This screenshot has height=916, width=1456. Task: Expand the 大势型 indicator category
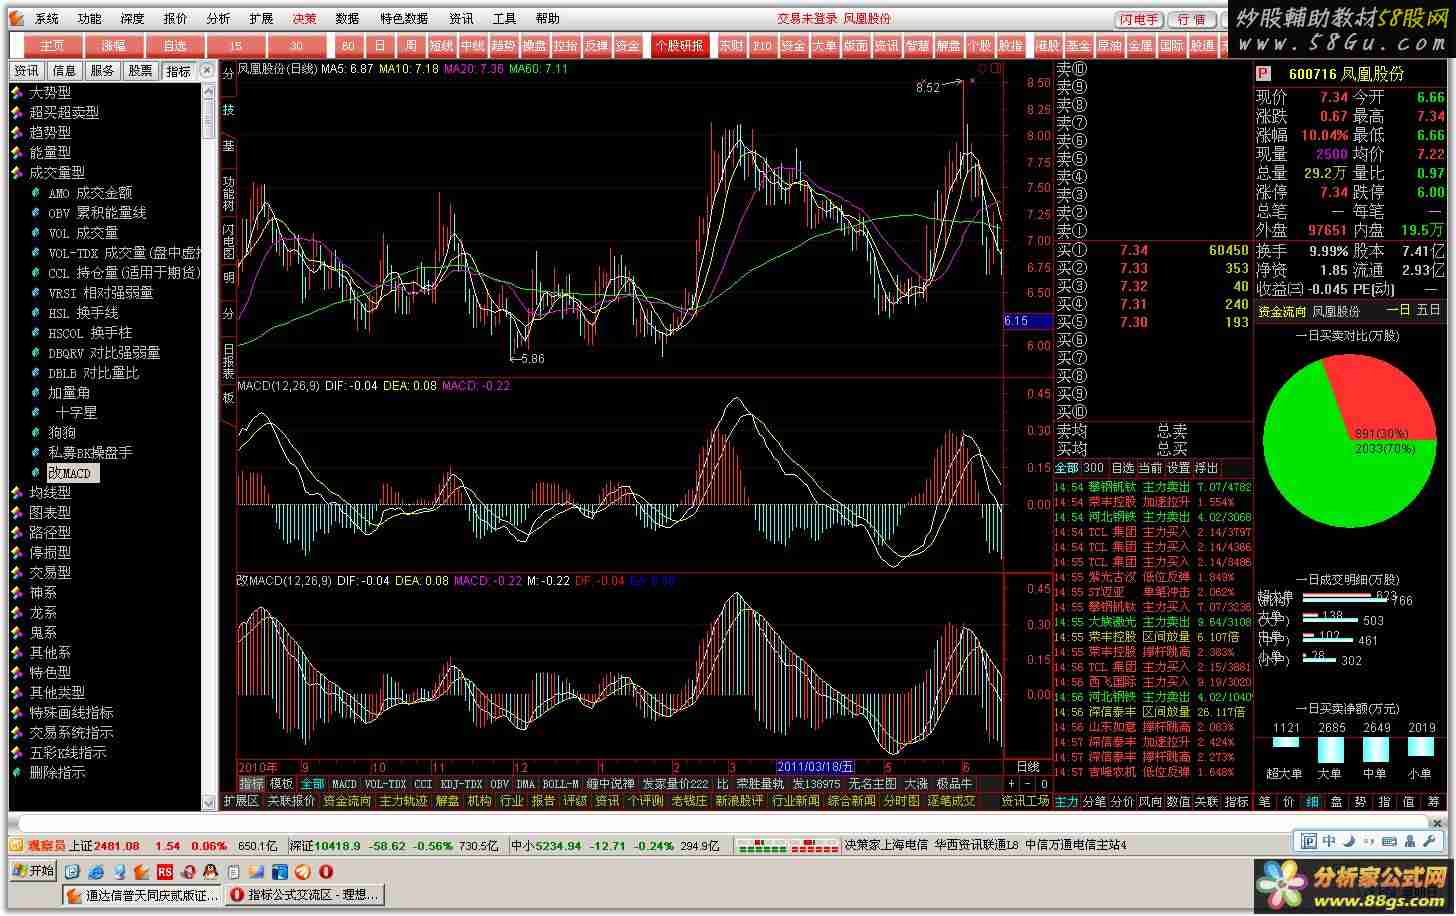[x=50, y=93]
